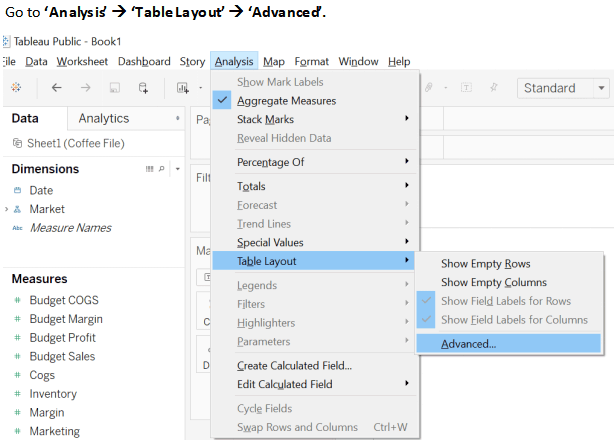Open the Worksheet menu
The width and height of the screenshot is (614, 442).
82,62
